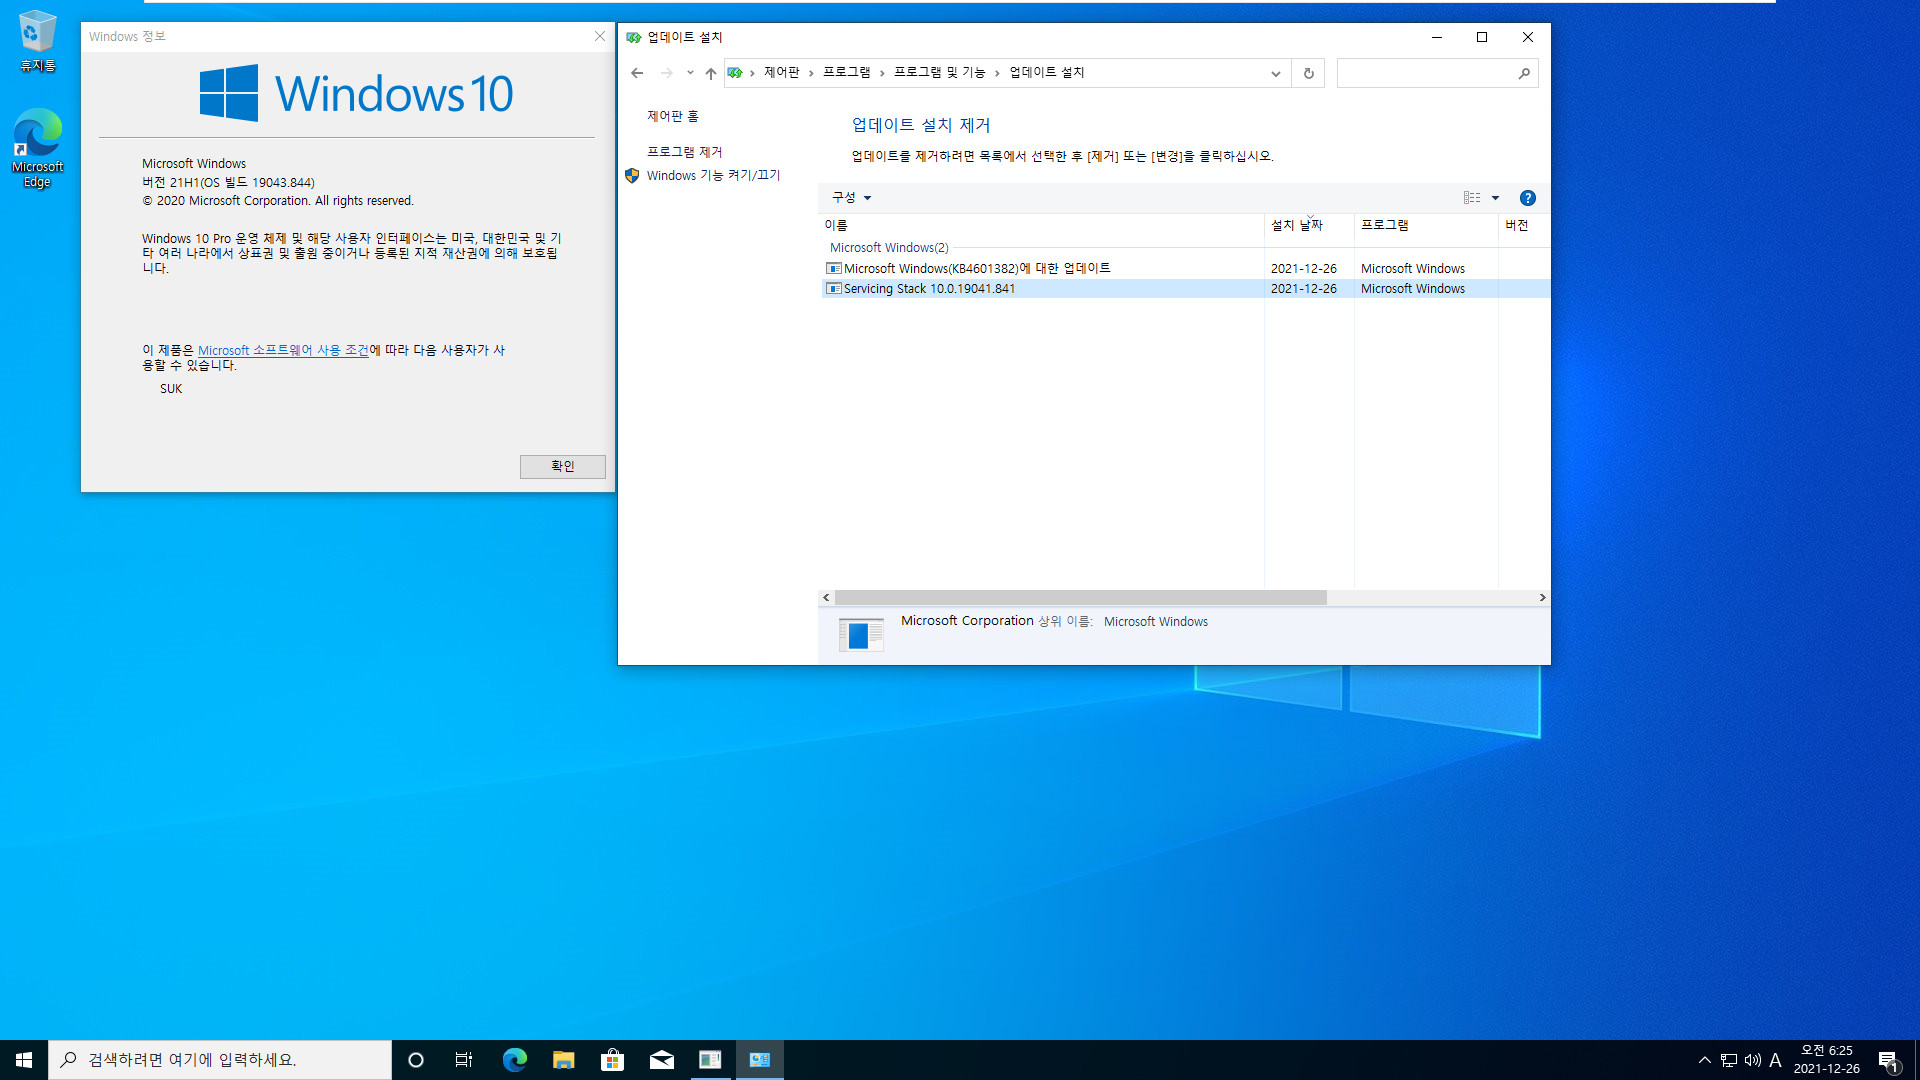Sort by 프로그램 column header
The image size is (1920, 1080).
point(1426,226)
